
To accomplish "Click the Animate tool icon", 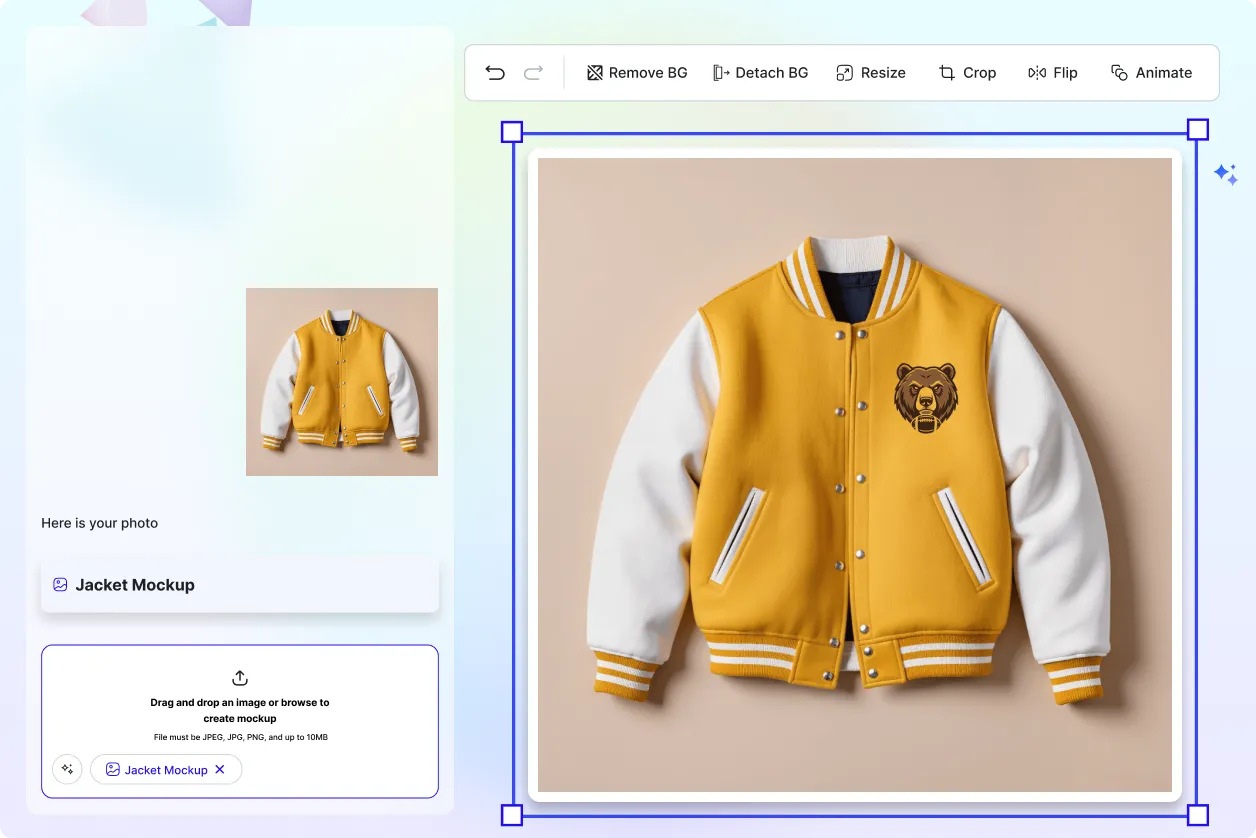I will (x=1117, y=72).
